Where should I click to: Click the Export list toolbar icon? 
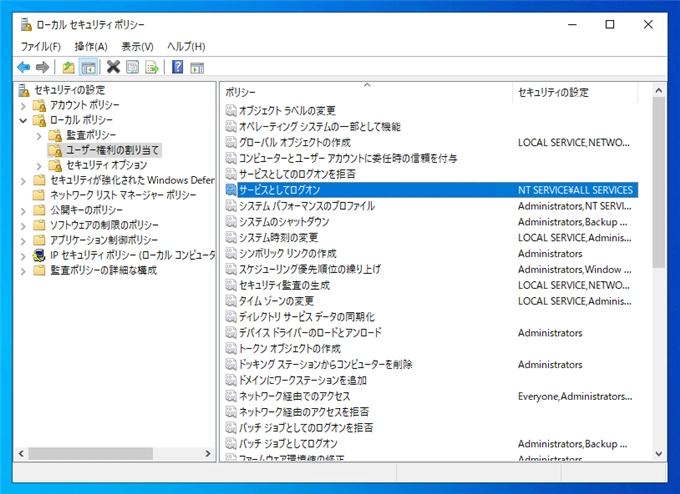(152, 67)
